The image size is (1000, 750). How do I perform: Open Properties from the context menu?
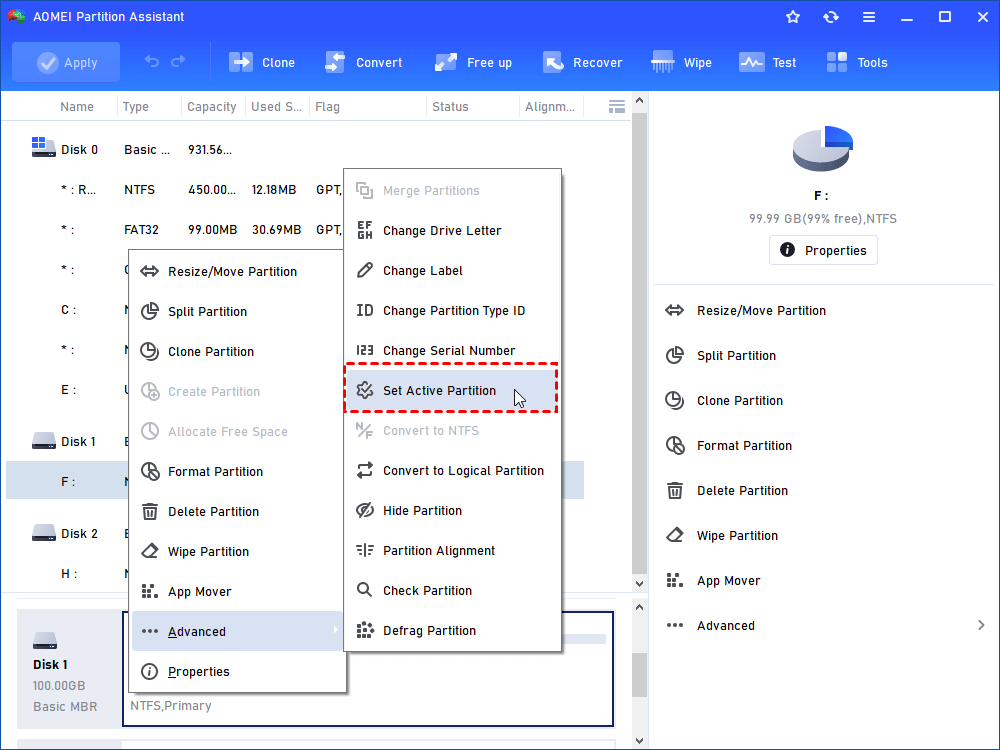point(237,672)
